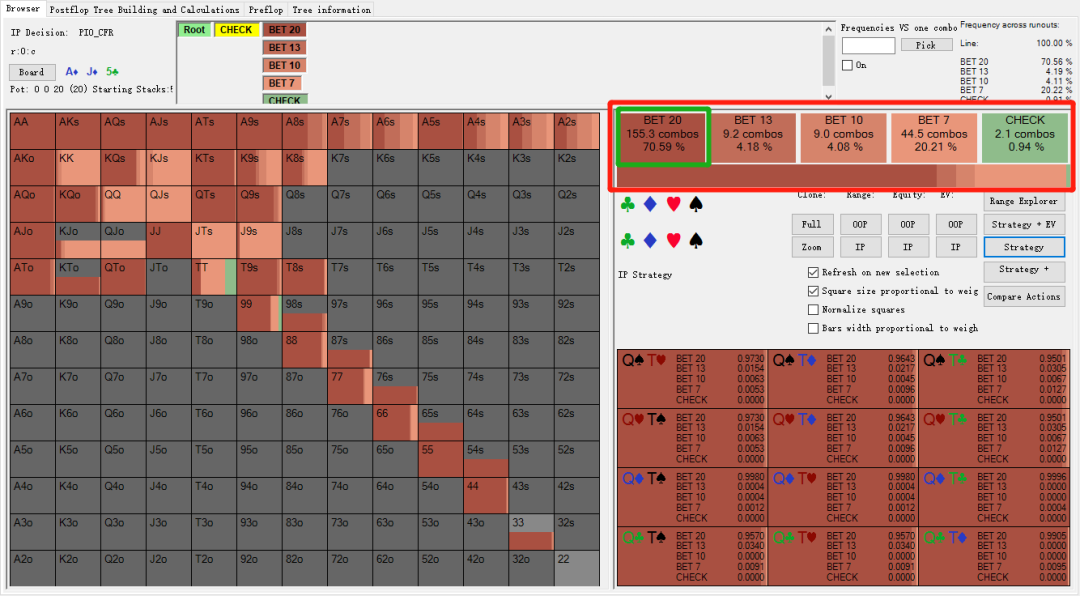Screen dimensions: 1080x596
Task: Click the A2s cell in hand matrix
Action: coord(577,131)
